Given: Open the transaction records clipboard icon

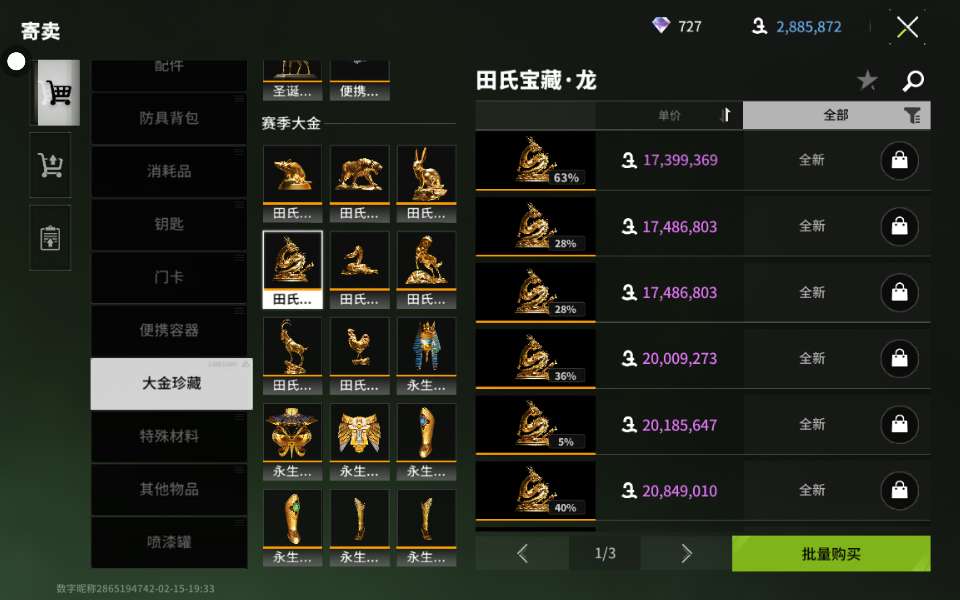Looking at the screenshot, I should [50, 238].
